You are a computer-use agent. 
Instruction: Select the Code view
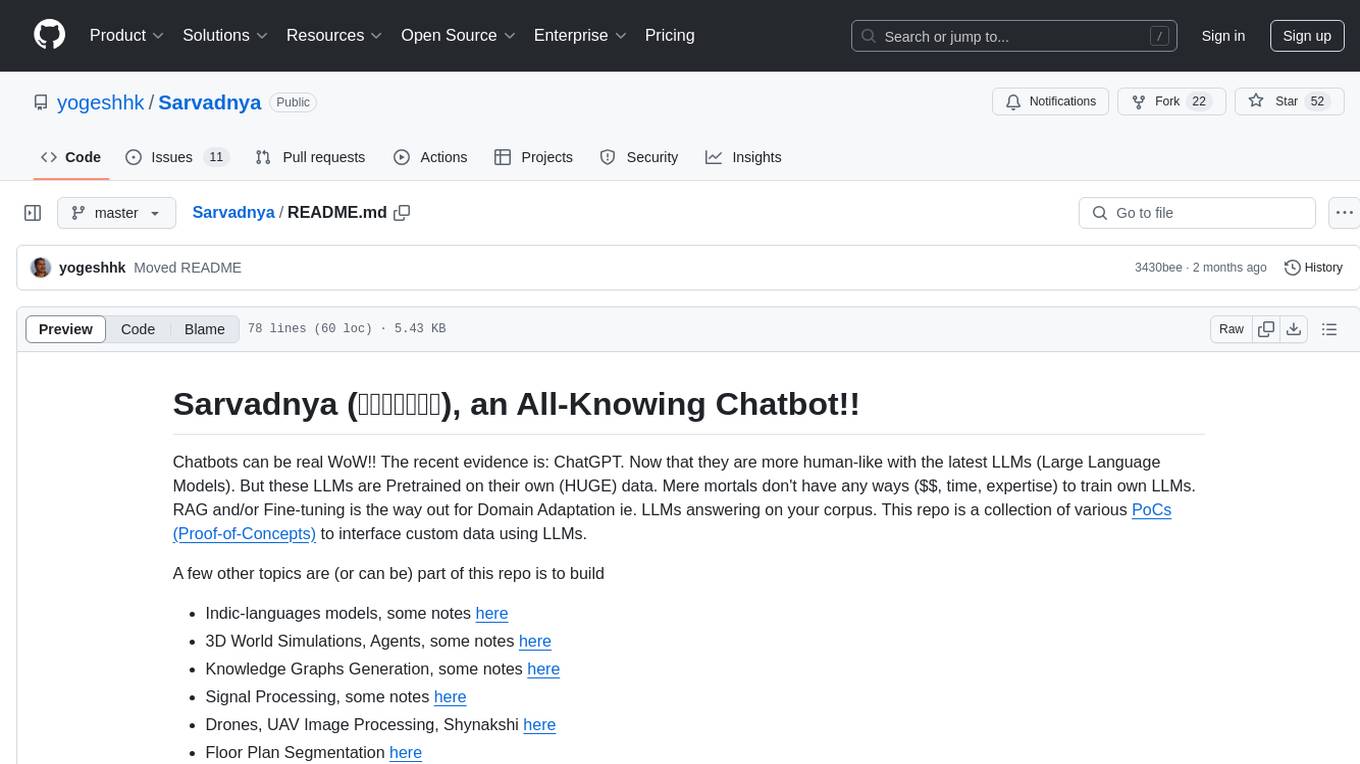(x=138, y=329)
